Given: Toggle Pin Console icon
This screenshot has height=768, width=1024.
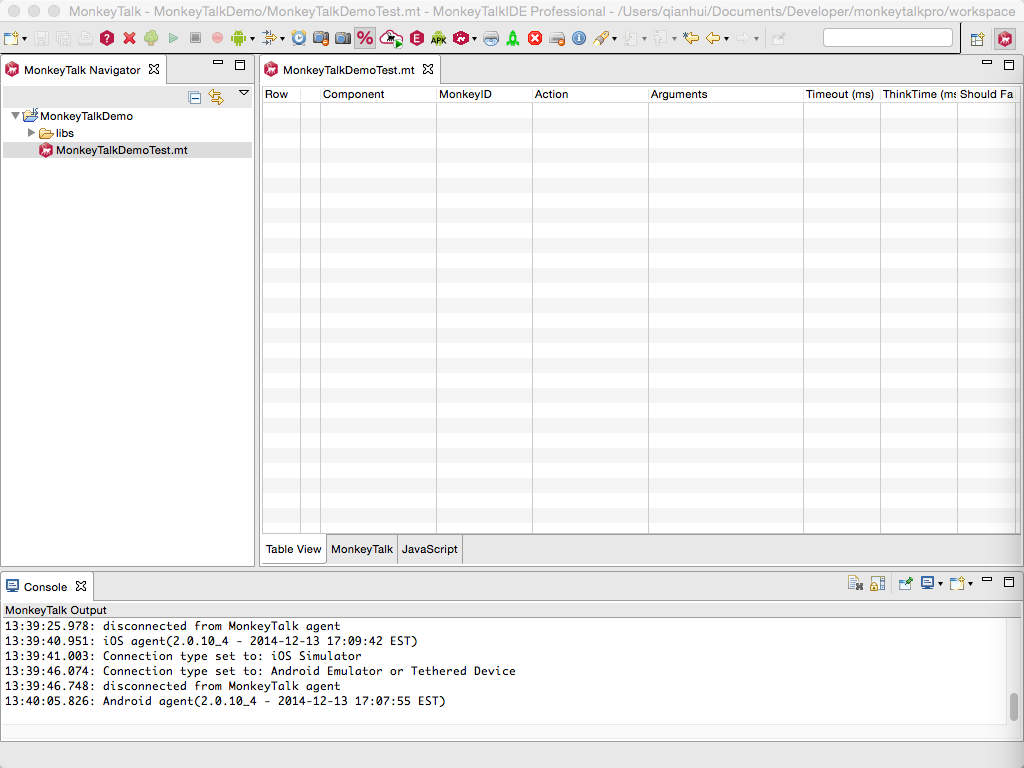Looking at the screenshot, I should [905, 583].
